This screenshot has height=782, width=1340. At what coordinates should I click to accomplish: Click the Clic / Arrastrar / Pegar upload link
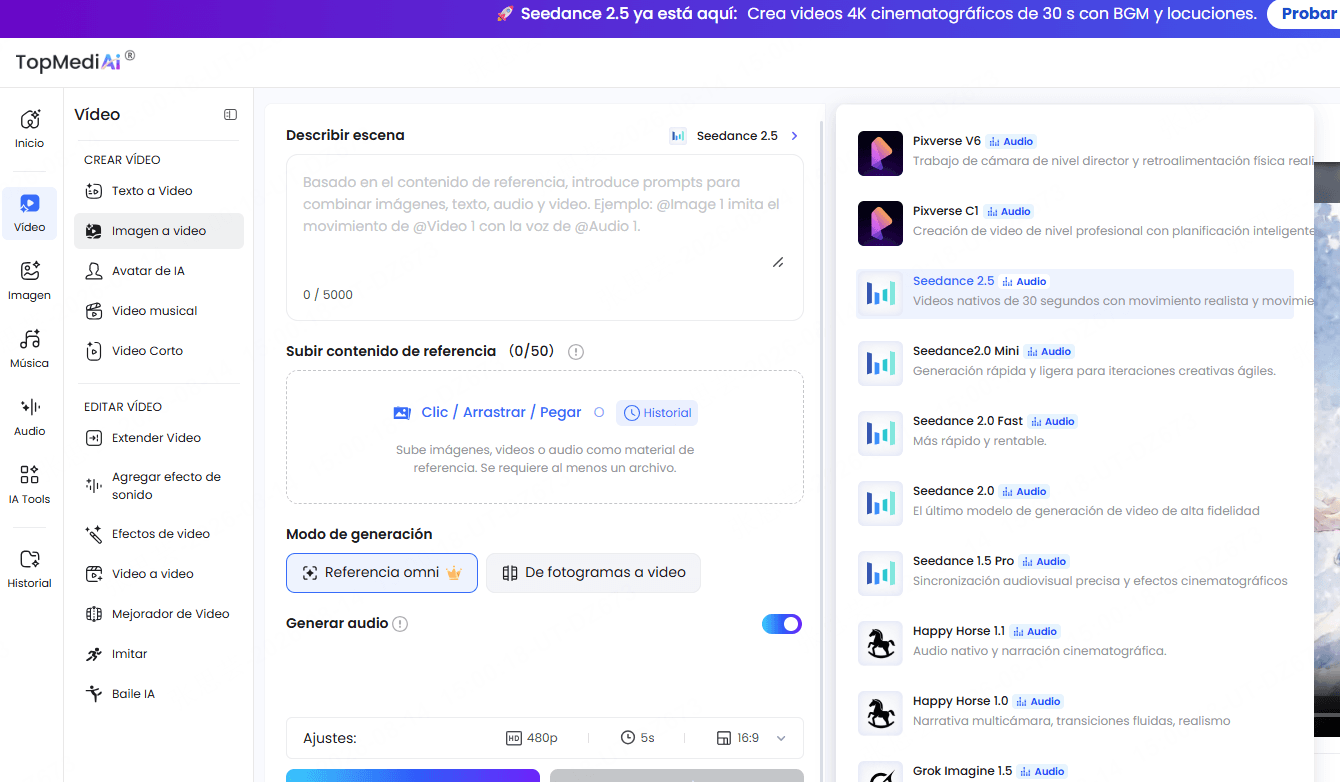[501, 412]
